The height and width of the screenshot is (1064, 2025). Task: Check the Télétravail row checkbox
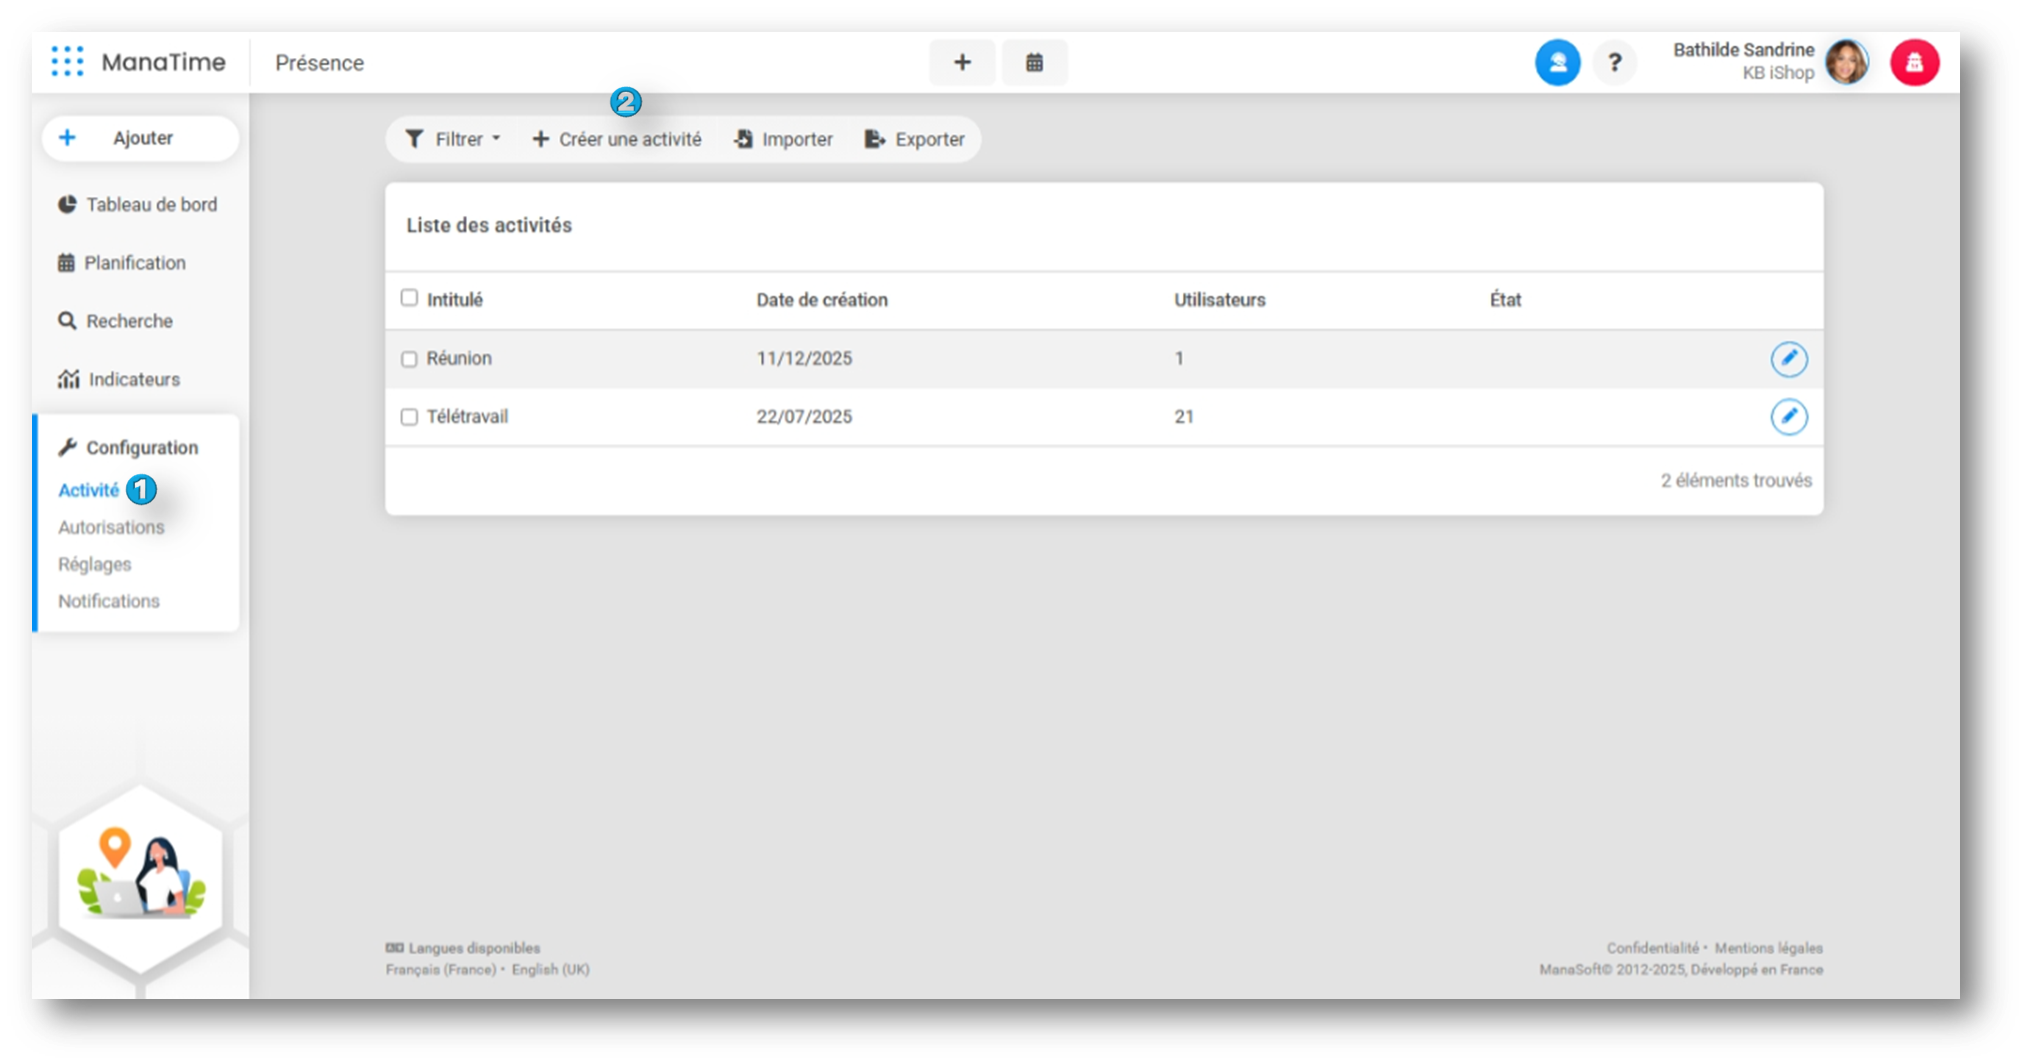(409, 417)
